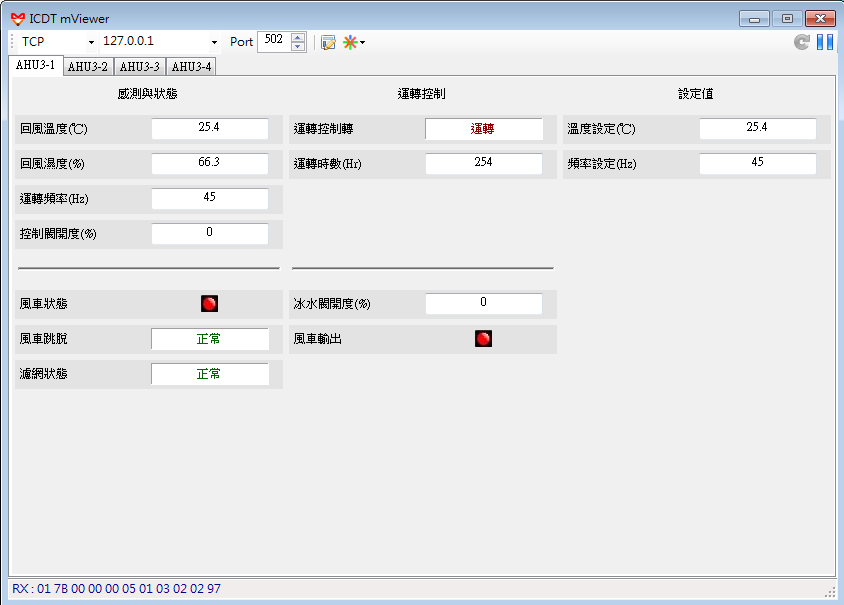Click the resize grip in status bar corner
The height and width of the screenshot is (605, 844).
[829, 590]
